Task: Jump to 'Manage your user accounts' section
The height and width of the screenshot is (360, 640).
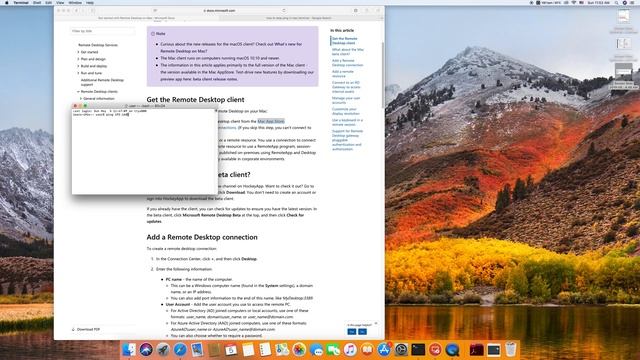Action: (x=346, y=100)
